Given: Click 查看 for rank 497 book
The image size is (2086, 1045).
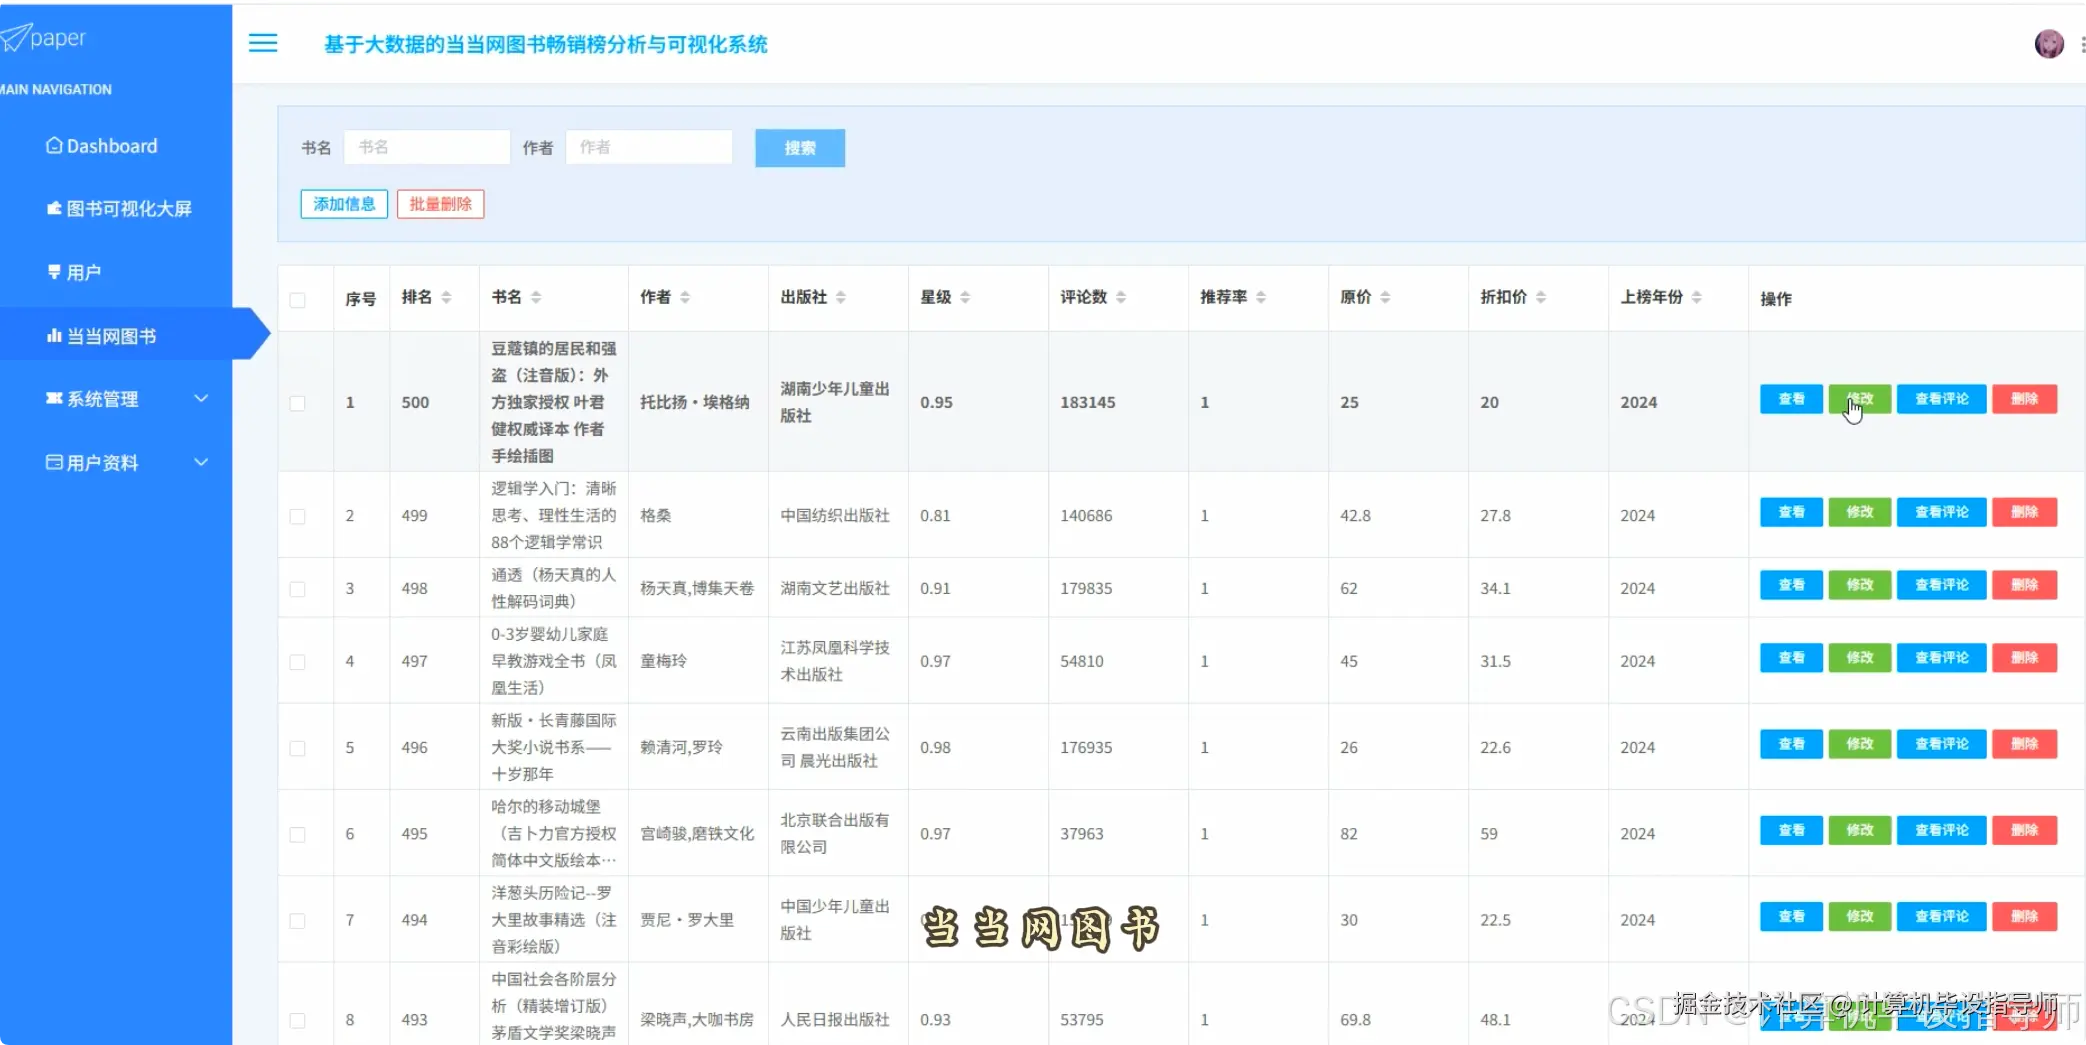Looking at the screenshot, I should [1791, 658].
